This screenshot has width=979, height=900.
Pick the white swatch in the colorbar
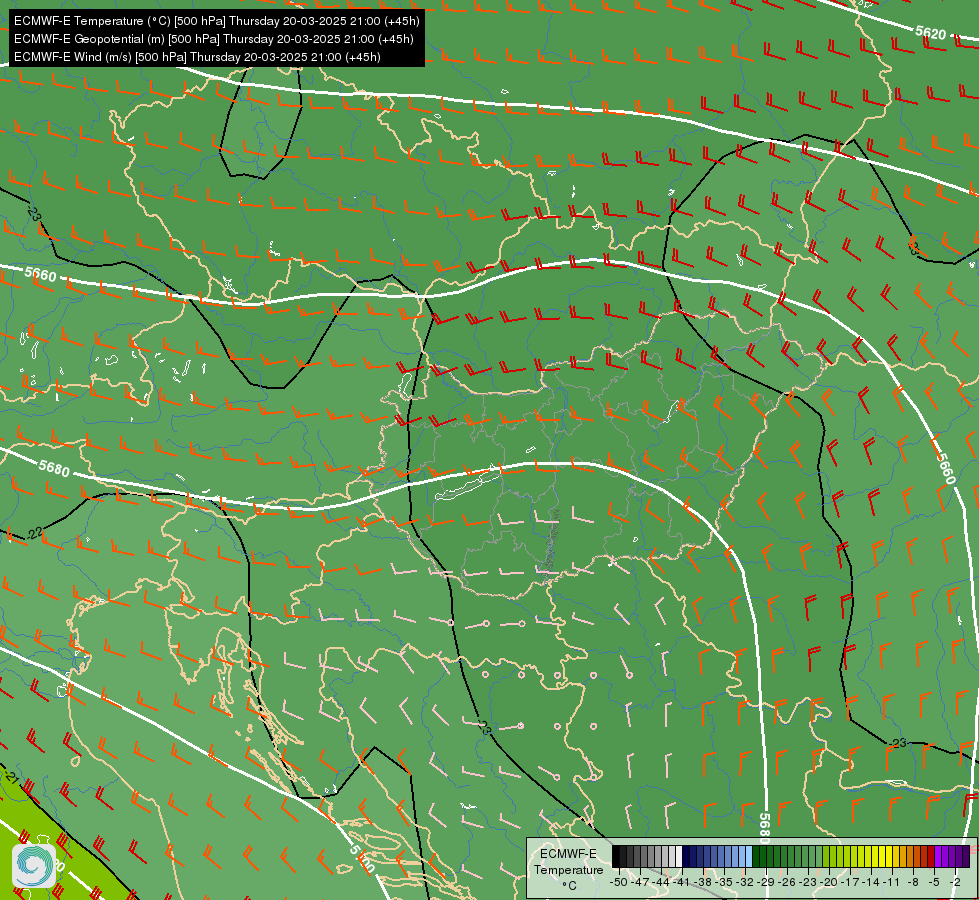pyautogui.click(x=679, y=856)
